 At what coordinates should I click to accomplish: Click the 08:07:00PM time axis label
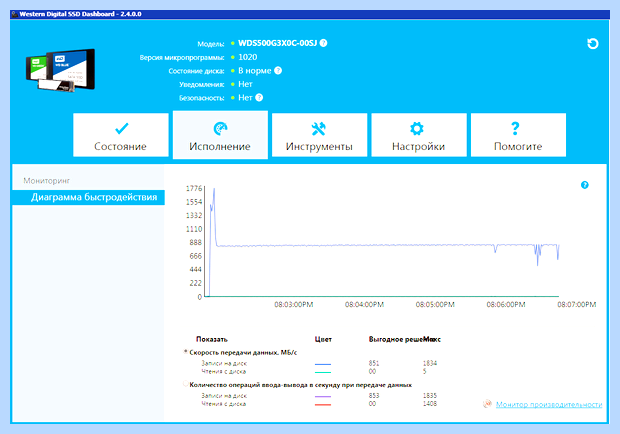point(577,304)
